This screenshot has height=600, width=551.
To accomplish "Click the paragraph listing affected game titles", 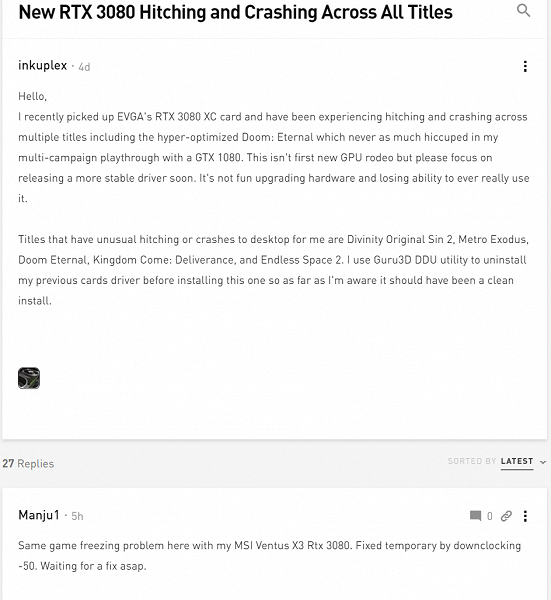I will pos(273,270).
